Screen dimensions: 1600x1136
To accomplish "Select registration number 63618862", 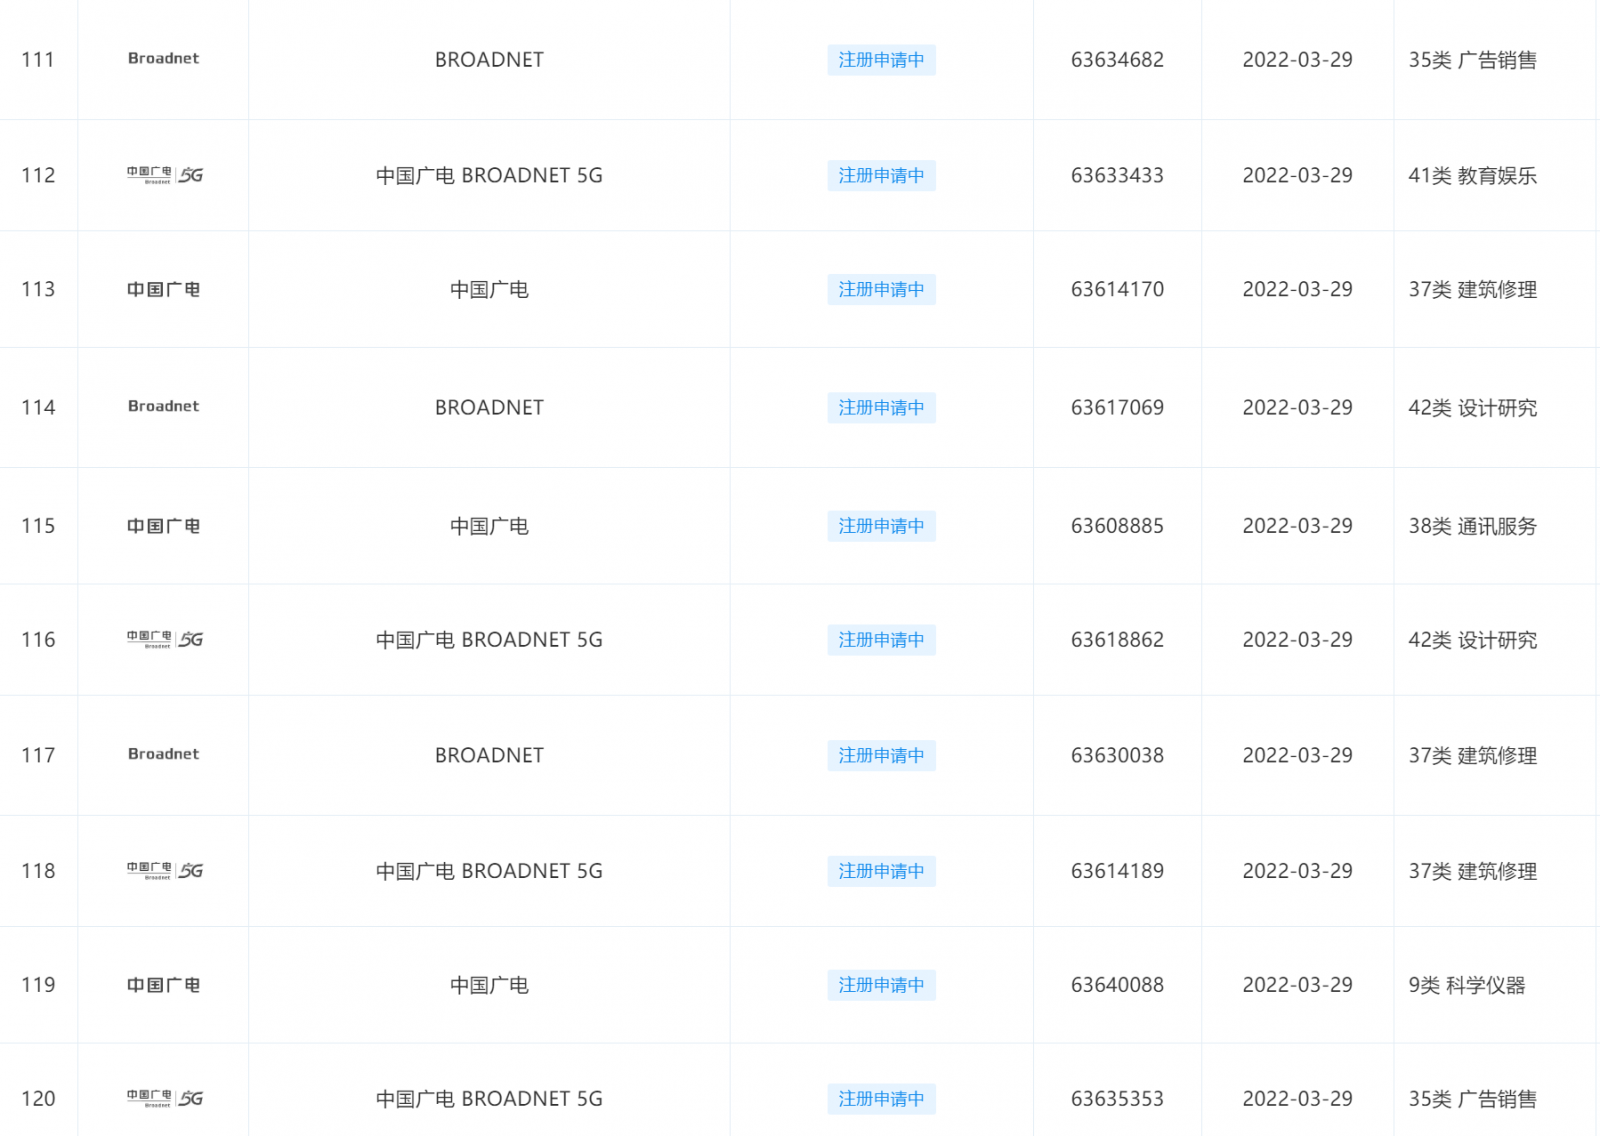I will coord(1117,640).
